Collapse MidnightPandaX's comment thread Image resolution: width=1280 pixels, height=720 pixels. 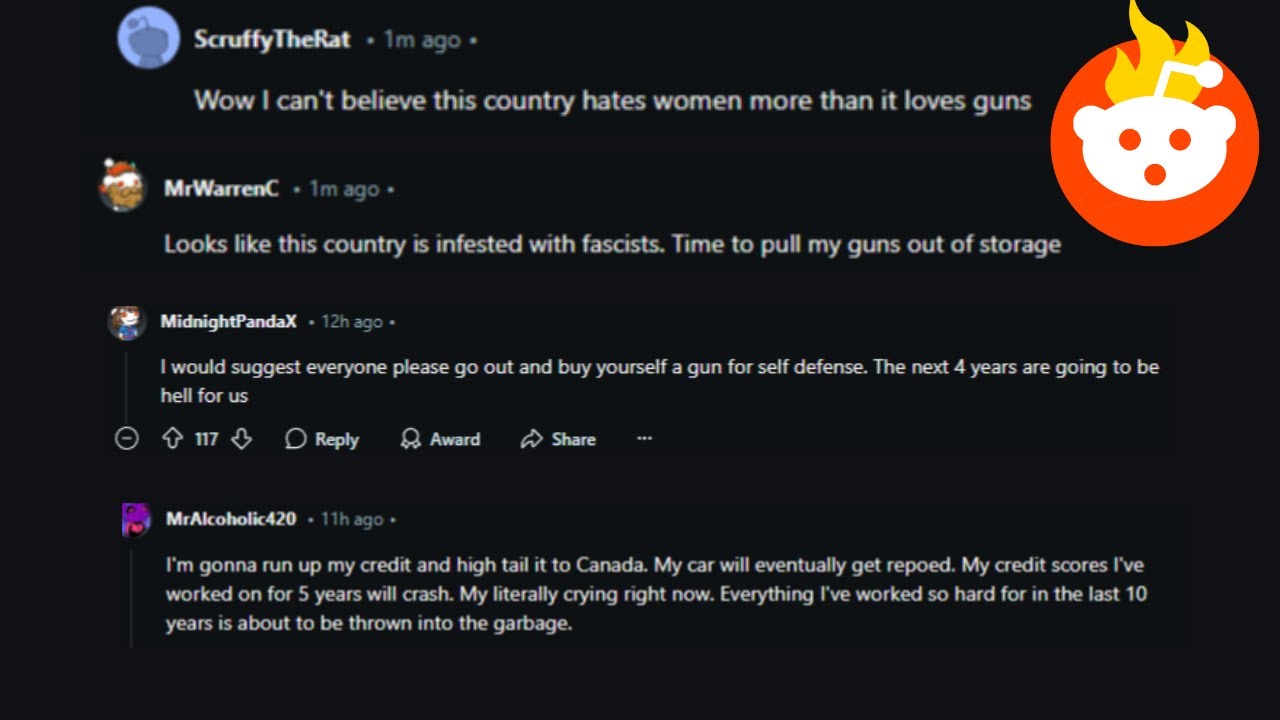(126, 438)
